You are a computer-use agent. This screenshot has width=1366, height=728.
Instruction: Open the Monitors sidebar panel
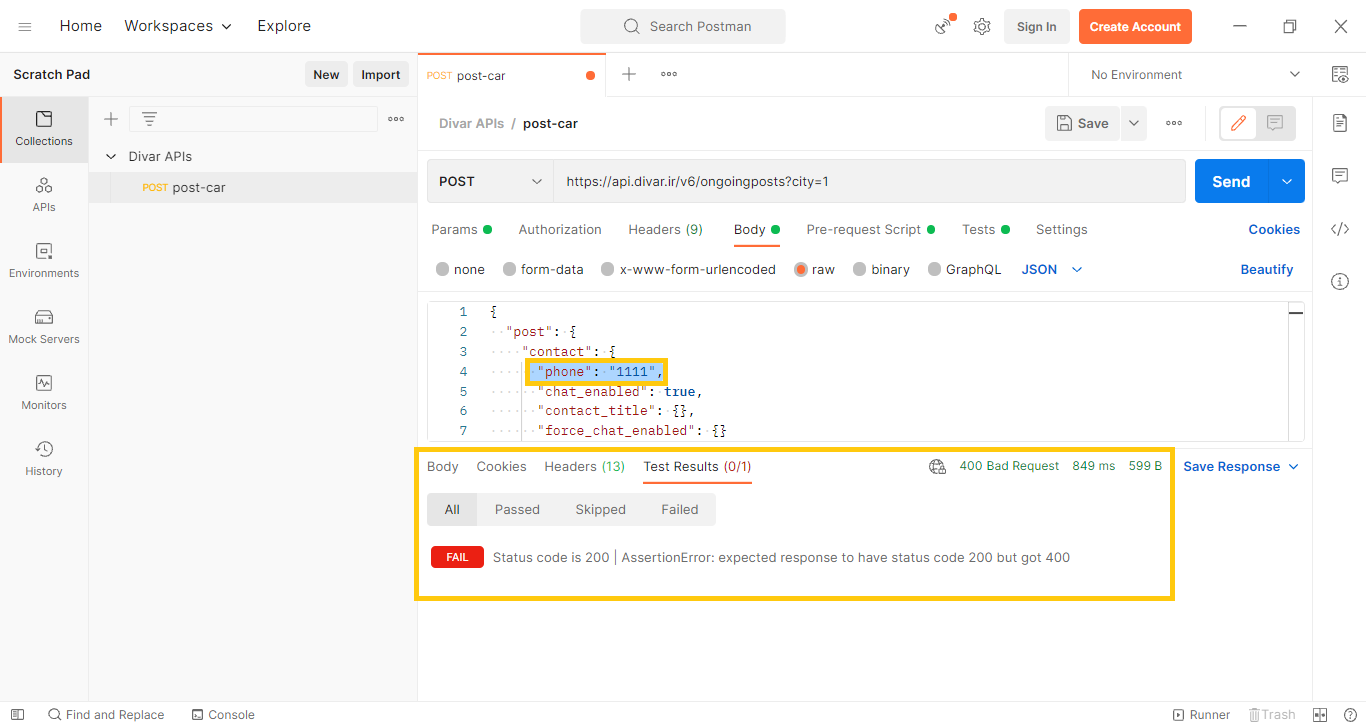click(x=44, y=393)
